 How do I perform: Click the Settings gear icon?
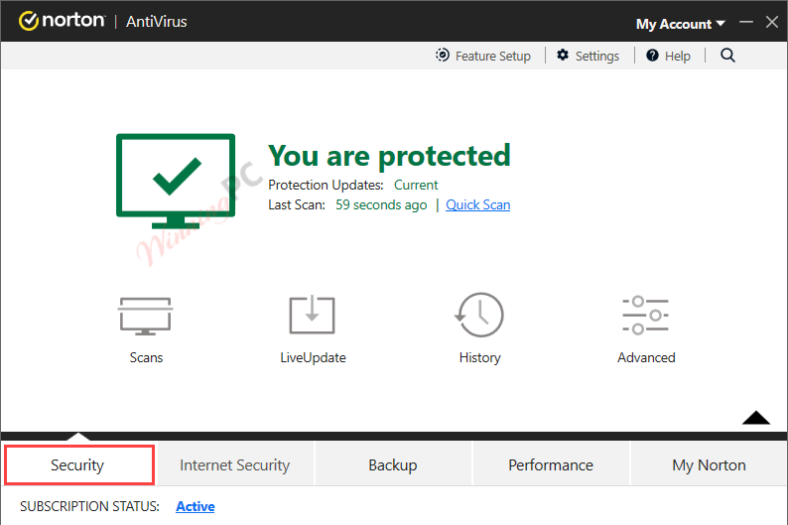pos(562,55)
